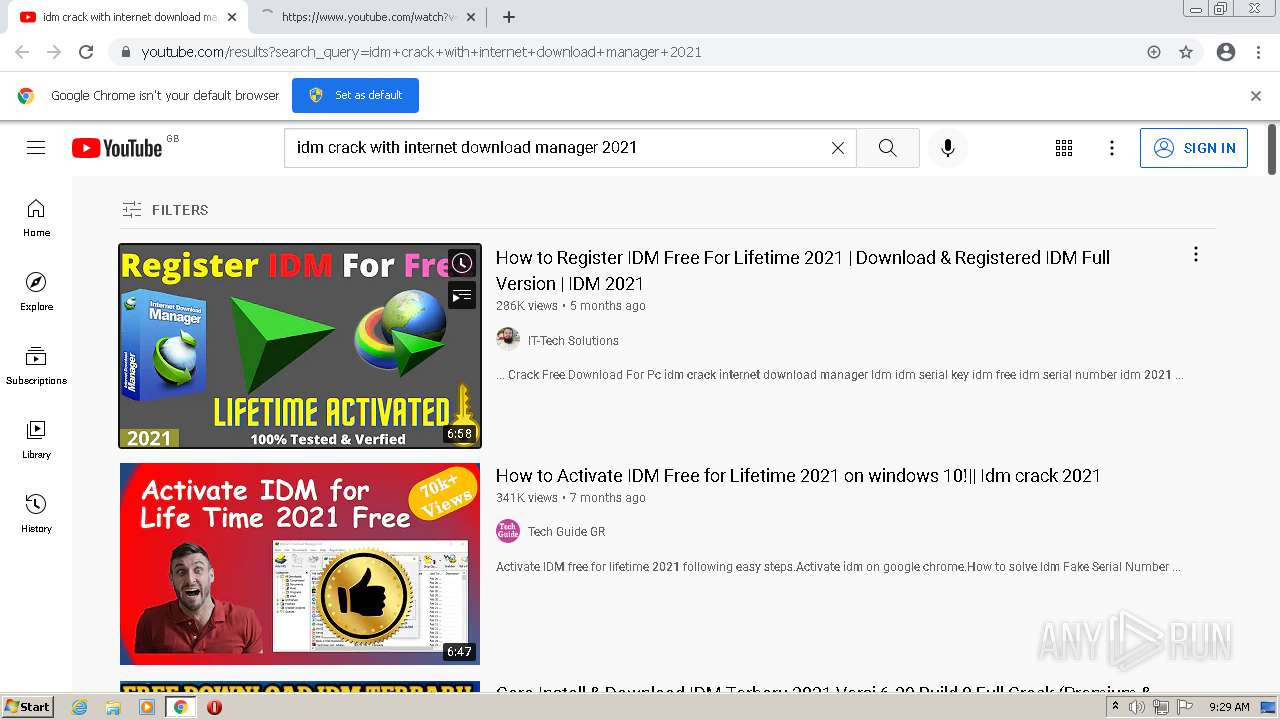
Task: View site information padlock
Action: (125, 52)
